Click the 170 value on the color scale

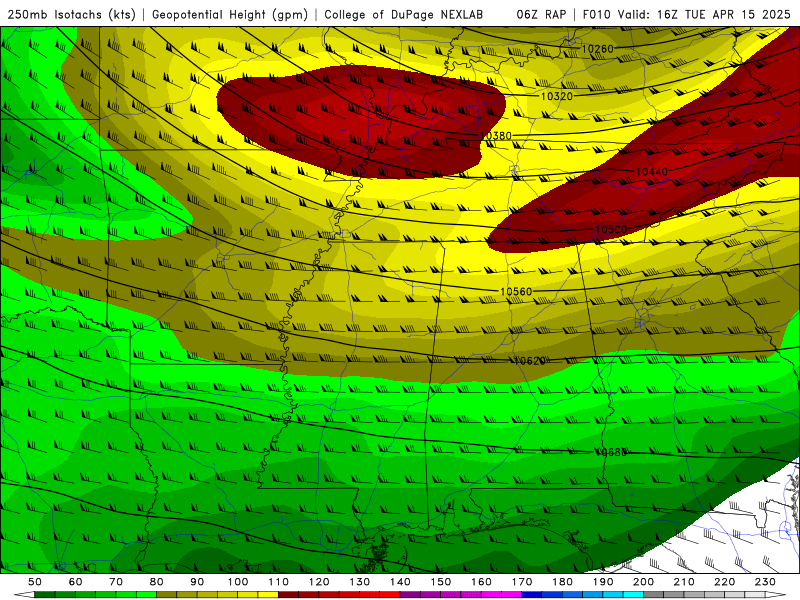click(x=522, y=582)
